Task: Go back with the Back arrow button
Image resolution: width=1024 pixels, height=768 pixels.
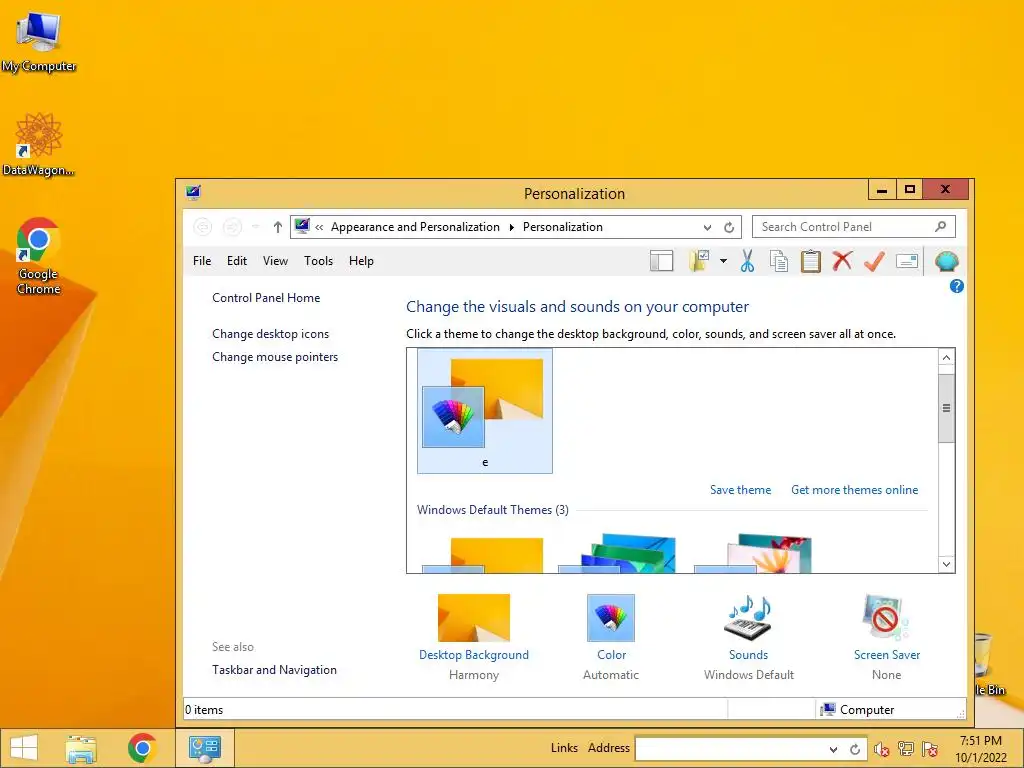Action: coord(203,227)
